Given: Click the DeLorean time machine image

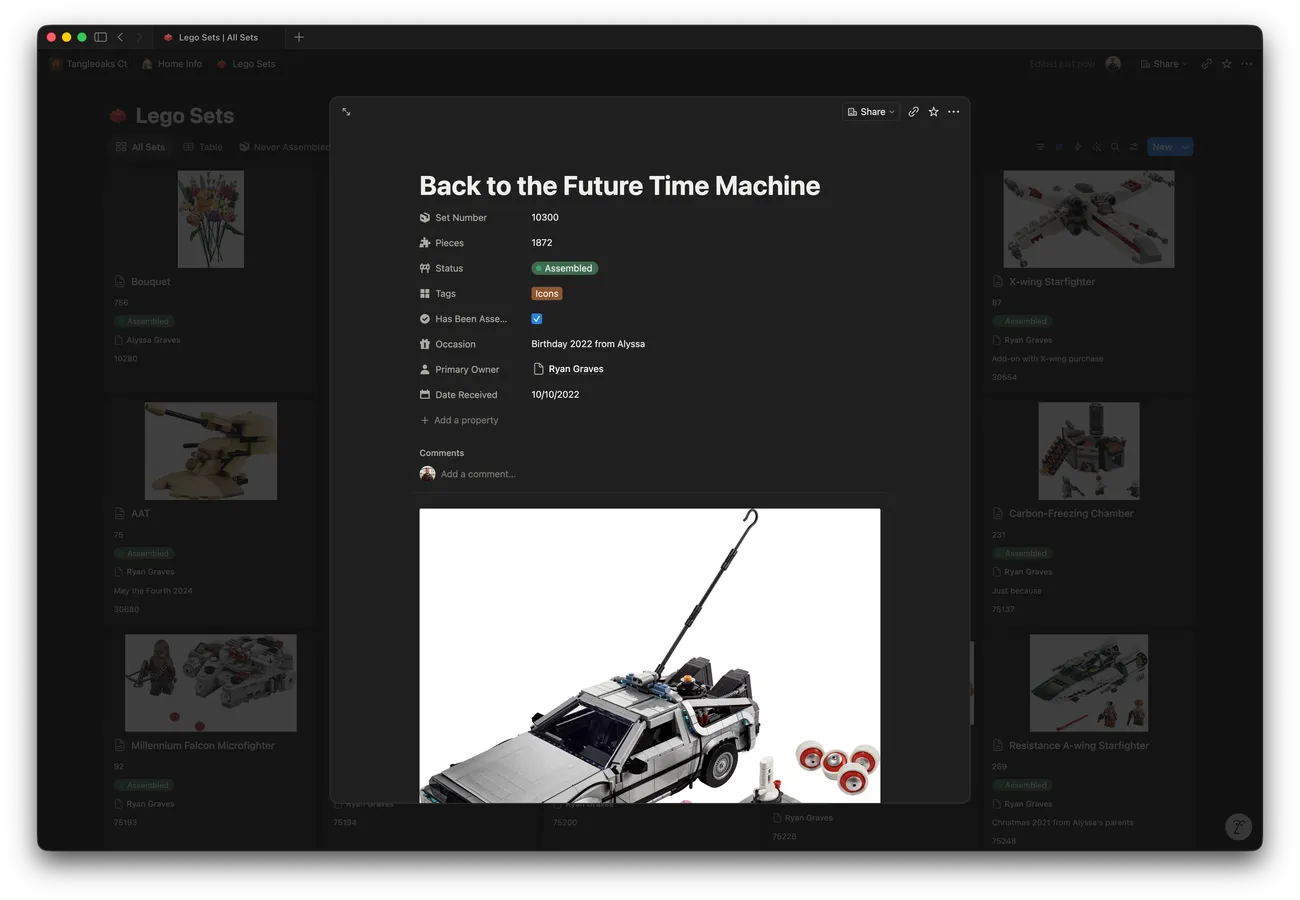Looking at the screenshot, I should click(x=650, y=656).
